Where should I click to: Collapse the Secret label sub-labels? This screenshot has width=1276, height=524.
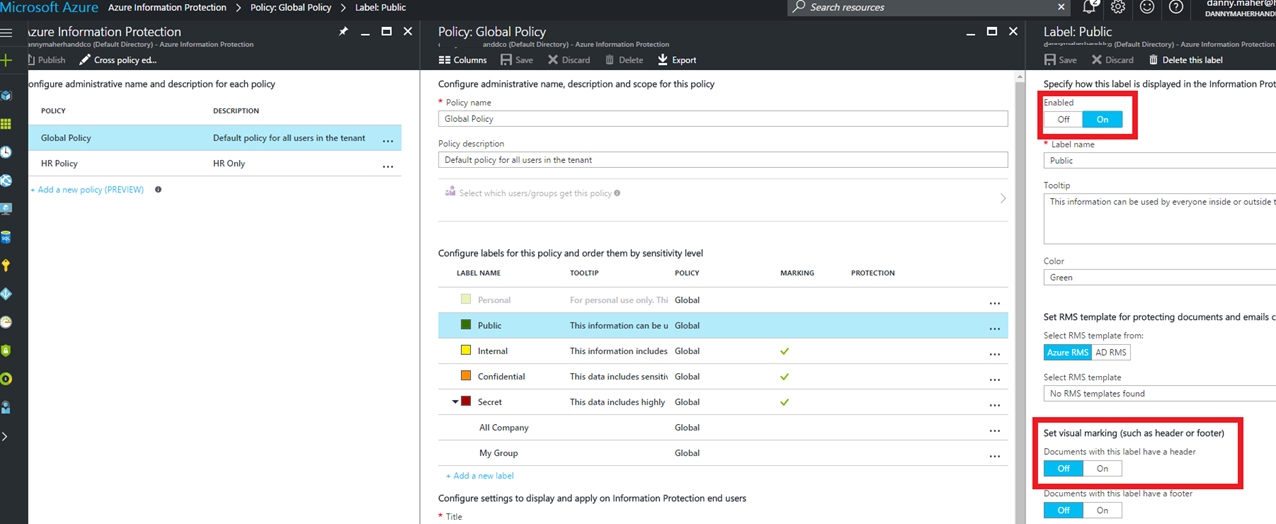455,402
